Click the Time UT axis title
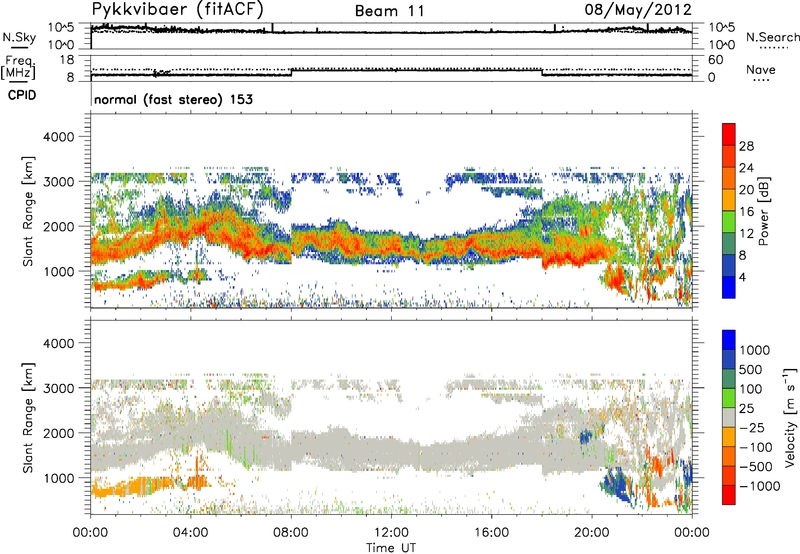This screenshot has height=554, width=800. click(x=391, y=548)
